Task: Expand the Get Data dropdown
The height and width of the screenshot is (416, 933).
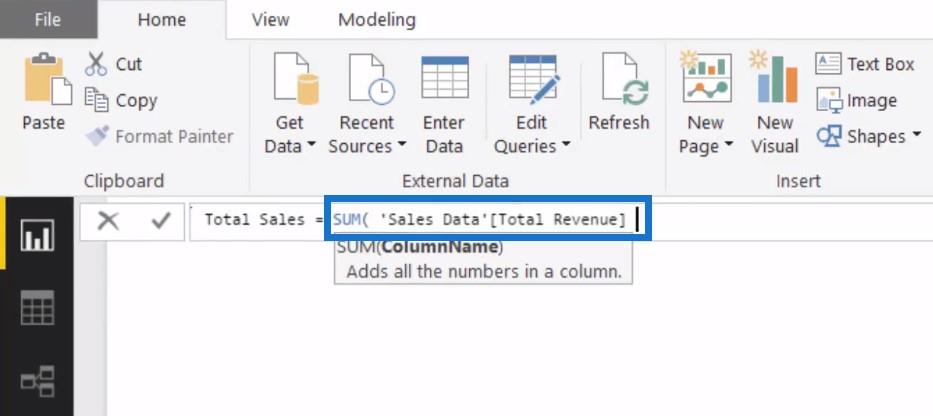Action: [312, 146]
